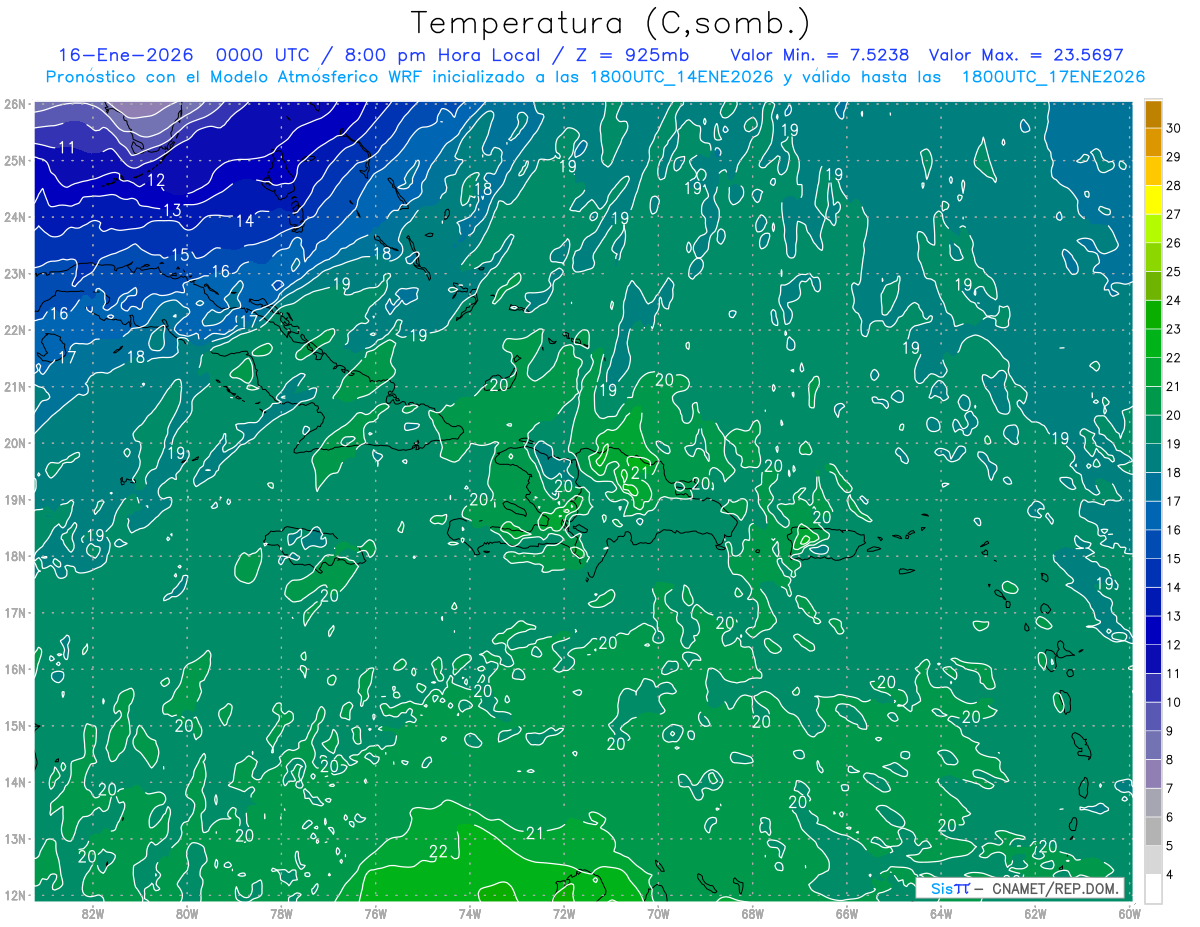Select the deep blue legend swatch between 12 and 13
The image size is (1200, 927).
(x=1153, y=630)
